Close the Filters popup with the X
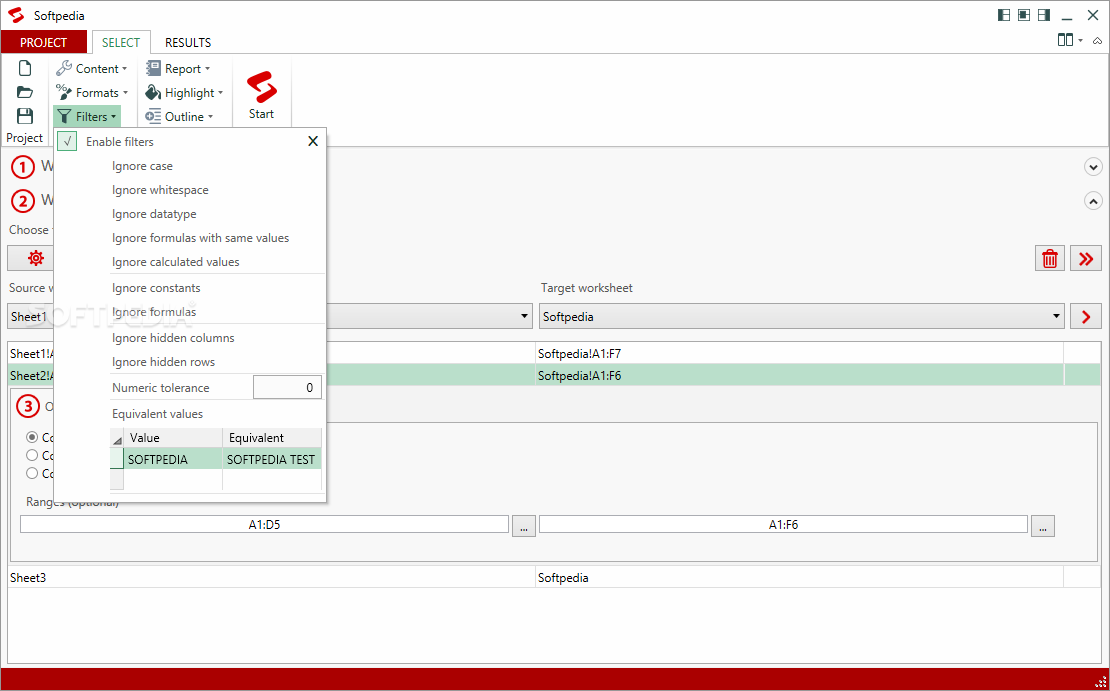The height and width of the screenshot is (691, 1110). coord(313,141)
